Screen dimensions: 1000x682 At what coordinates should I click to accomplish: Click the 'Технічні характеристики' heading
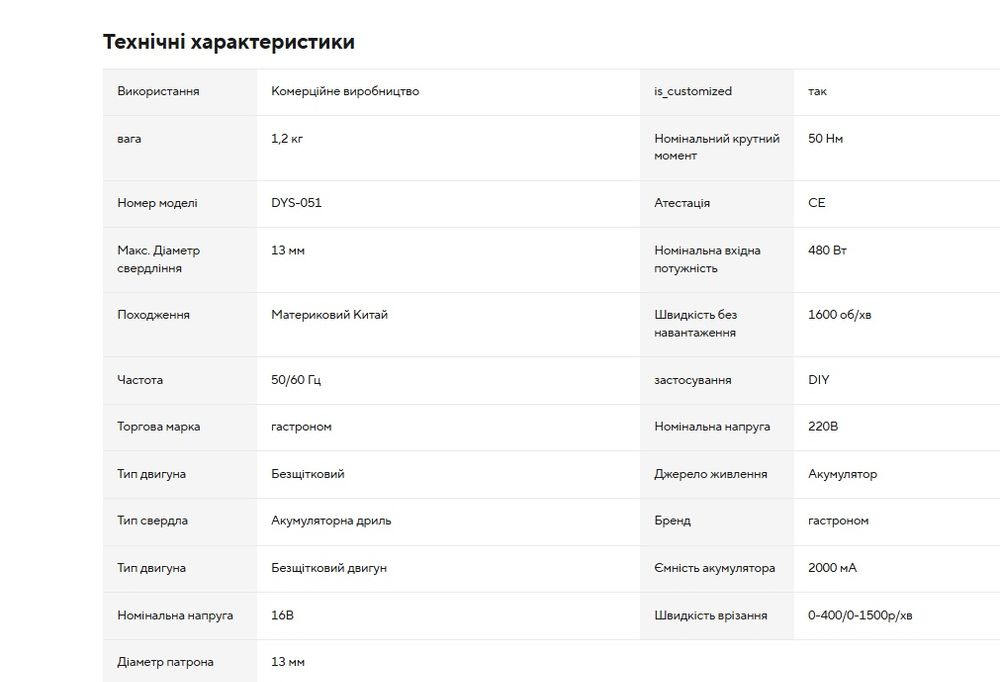(229, 42)
